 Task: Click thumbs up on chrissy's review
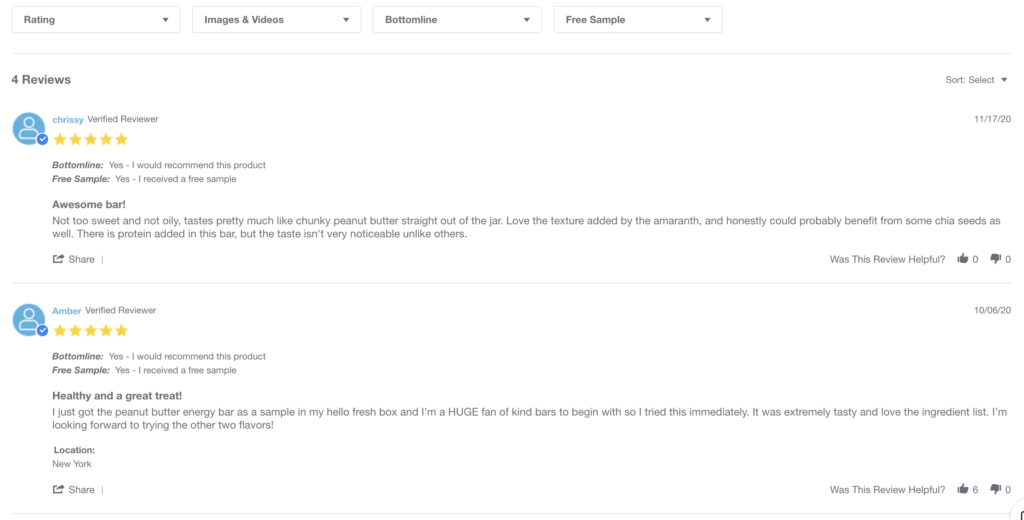tap(963, 259)
